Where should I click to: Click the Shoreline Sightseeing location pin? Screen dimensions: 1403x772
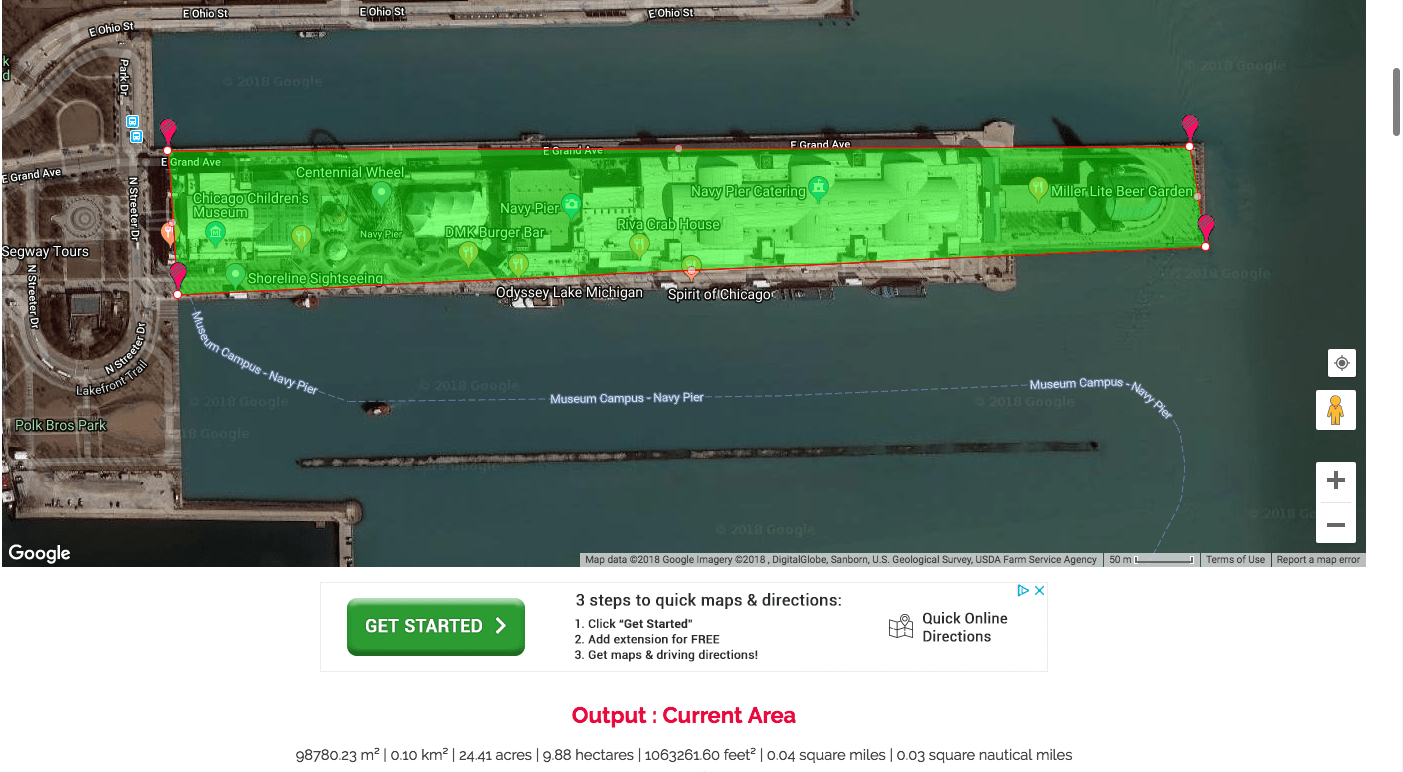pyautogui.click(x=235, y=273)
